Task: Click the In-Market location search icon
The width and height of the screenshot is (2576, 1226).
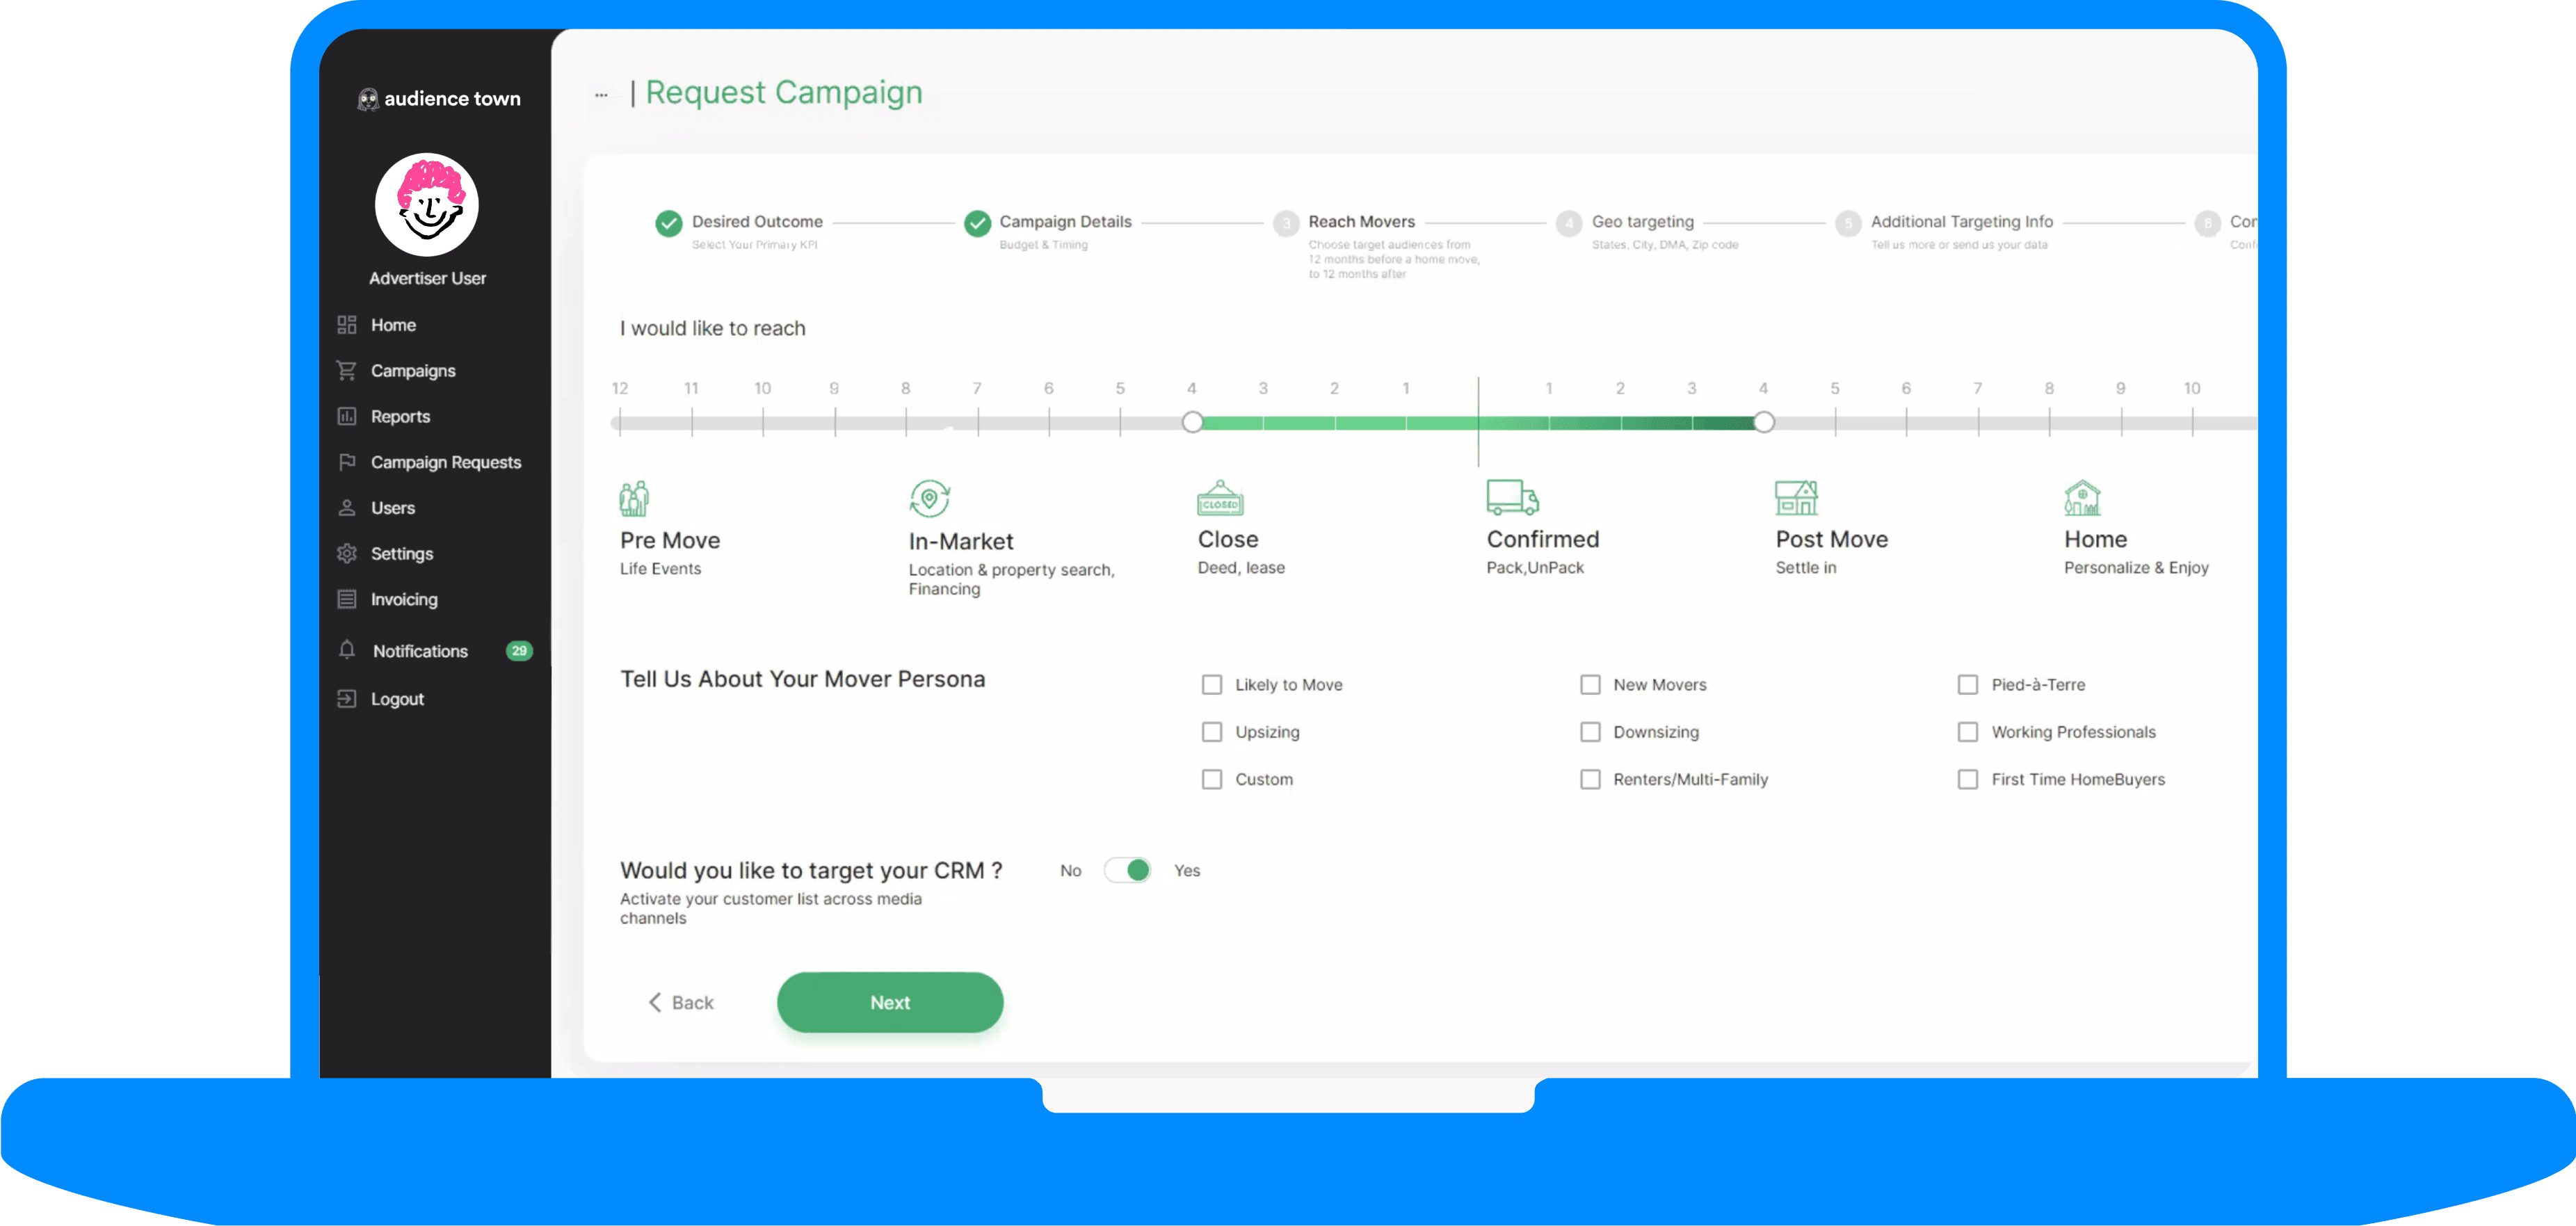Action: click(929, 498)
